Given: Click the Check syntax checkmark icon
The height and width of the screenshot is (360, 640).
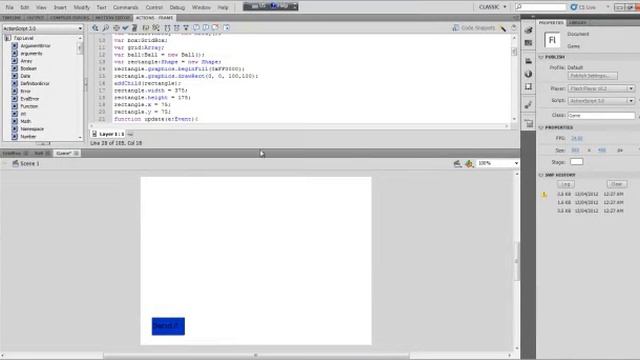Looking at the screenshot, I should pyautogui.click(x=125, y=28).
